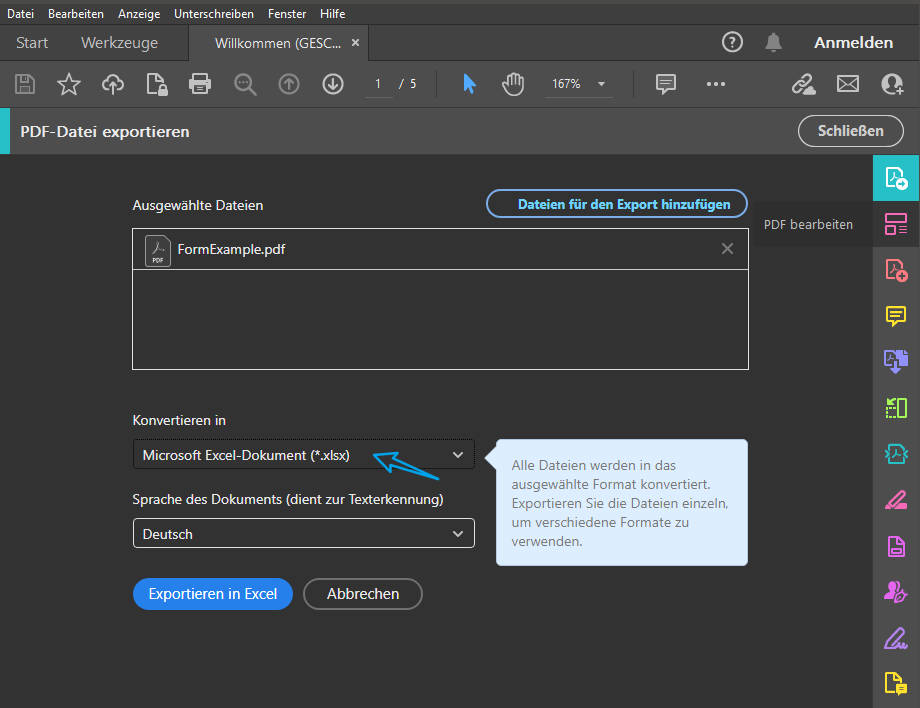Open Fill & Sign tool in sidebar
920x708 pixels.
(x=896, y=638)
